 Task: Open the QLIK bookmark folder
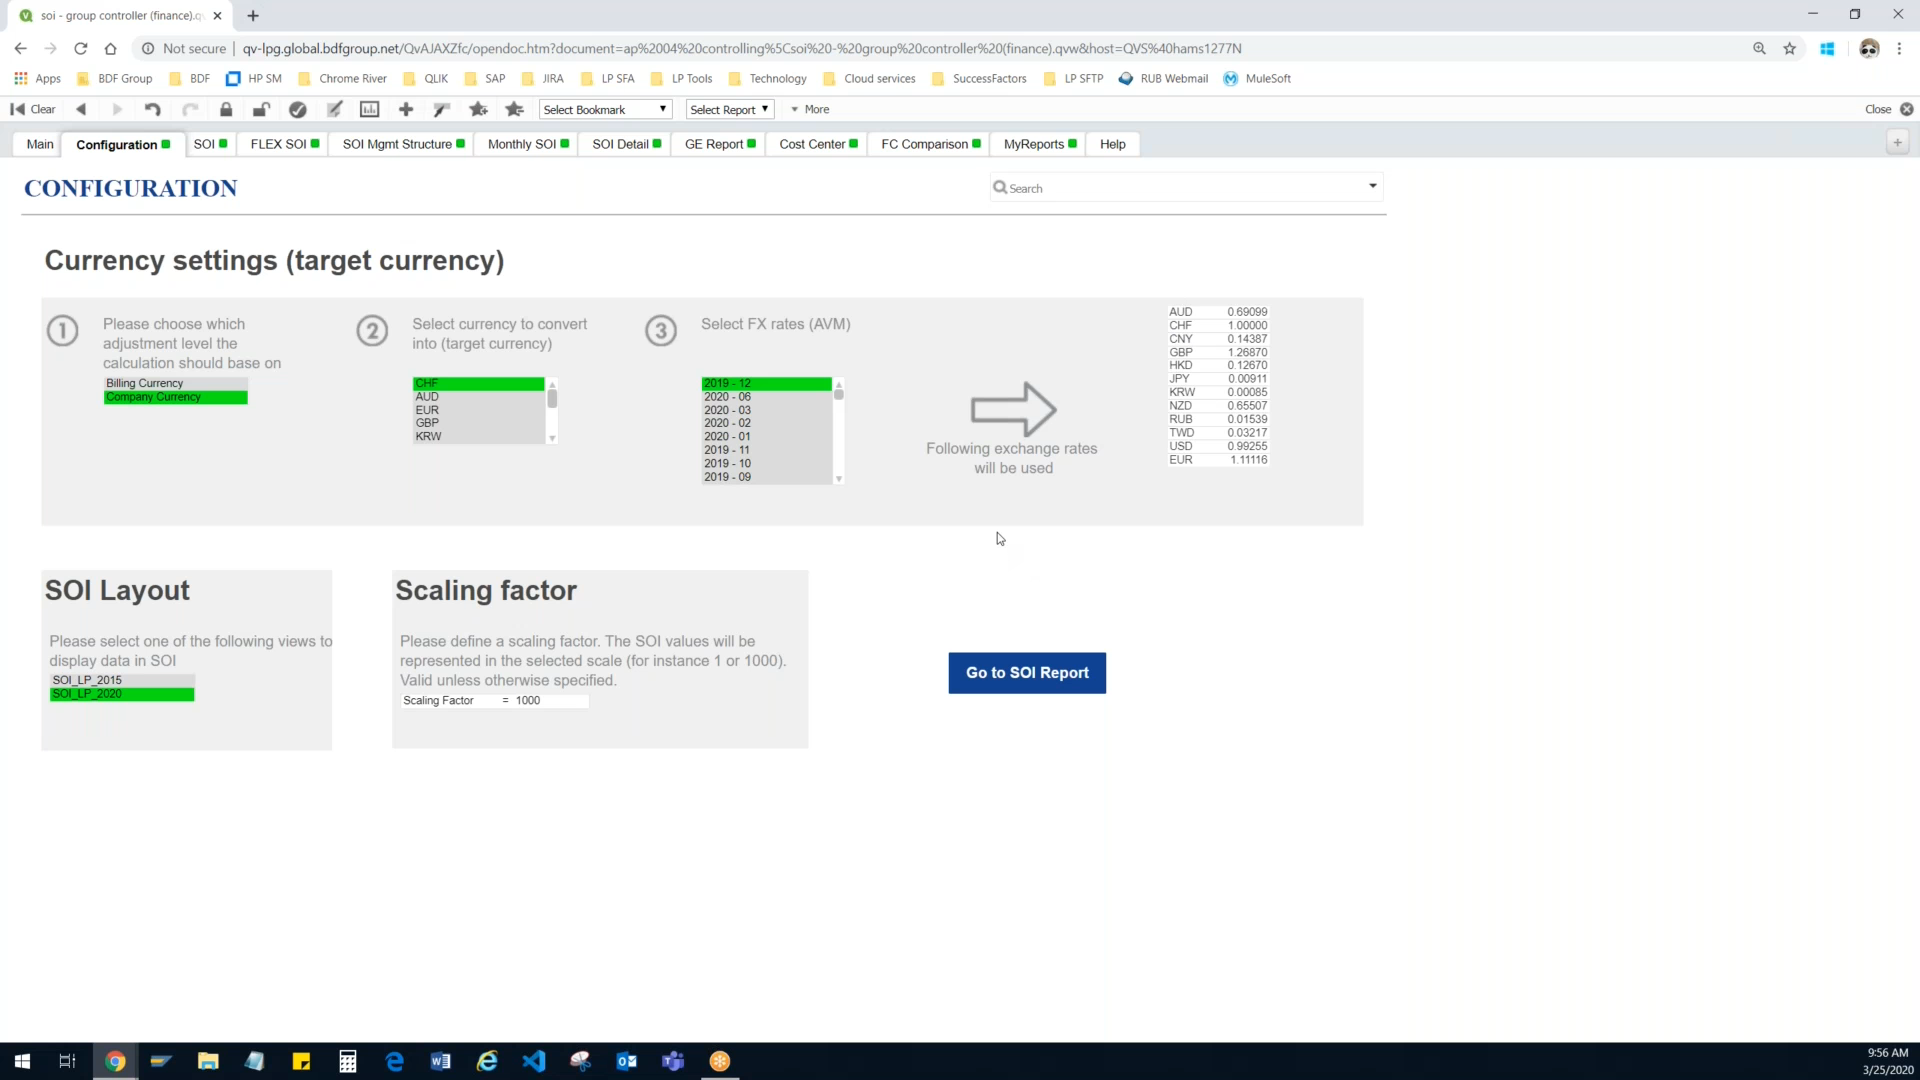point(425,78)
